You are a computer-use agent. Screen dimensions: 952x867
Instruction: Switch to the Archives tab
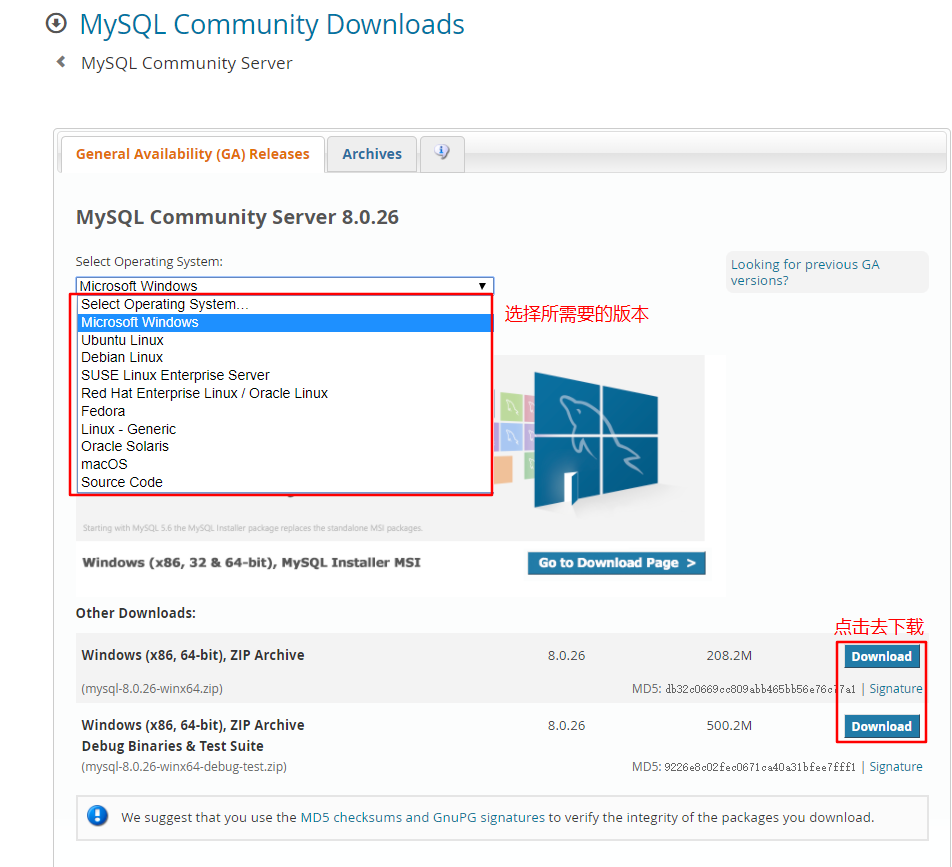[372, 154]
